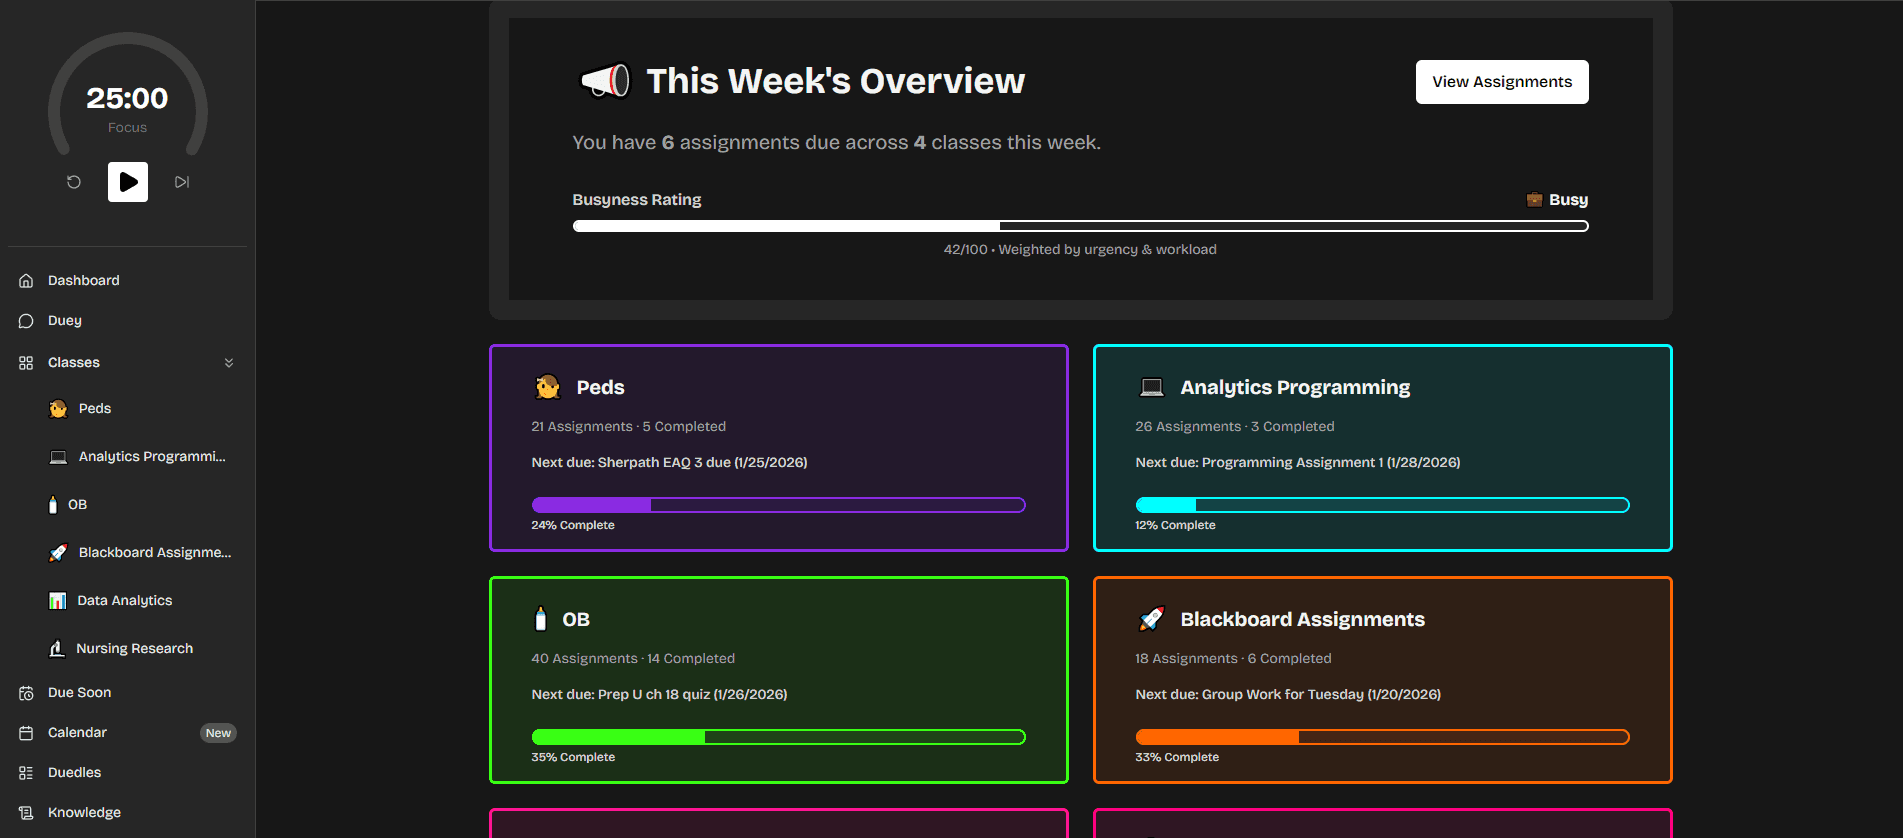Screen dimensions: 1903x838
Task: Click the Classes grid icon
Action: [x=26, y=363]
